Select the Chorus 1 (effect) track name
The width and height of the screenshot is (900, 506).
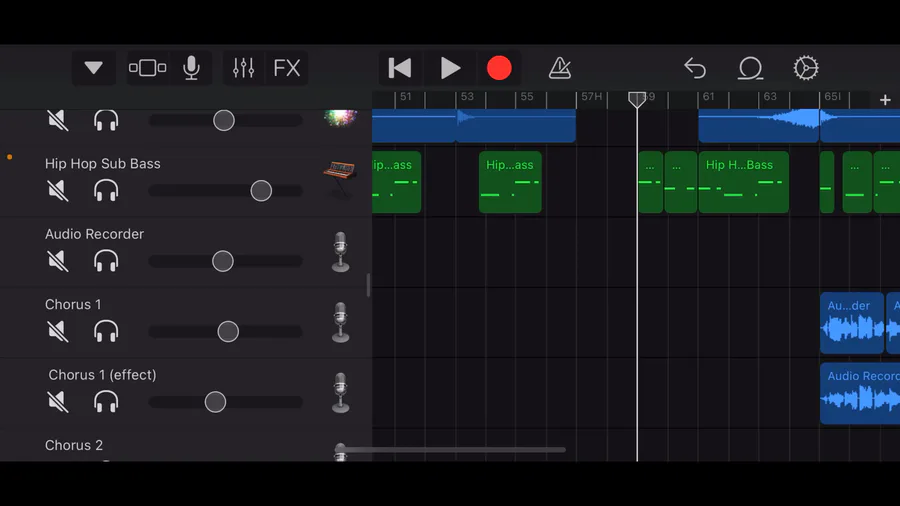(102, 375)
